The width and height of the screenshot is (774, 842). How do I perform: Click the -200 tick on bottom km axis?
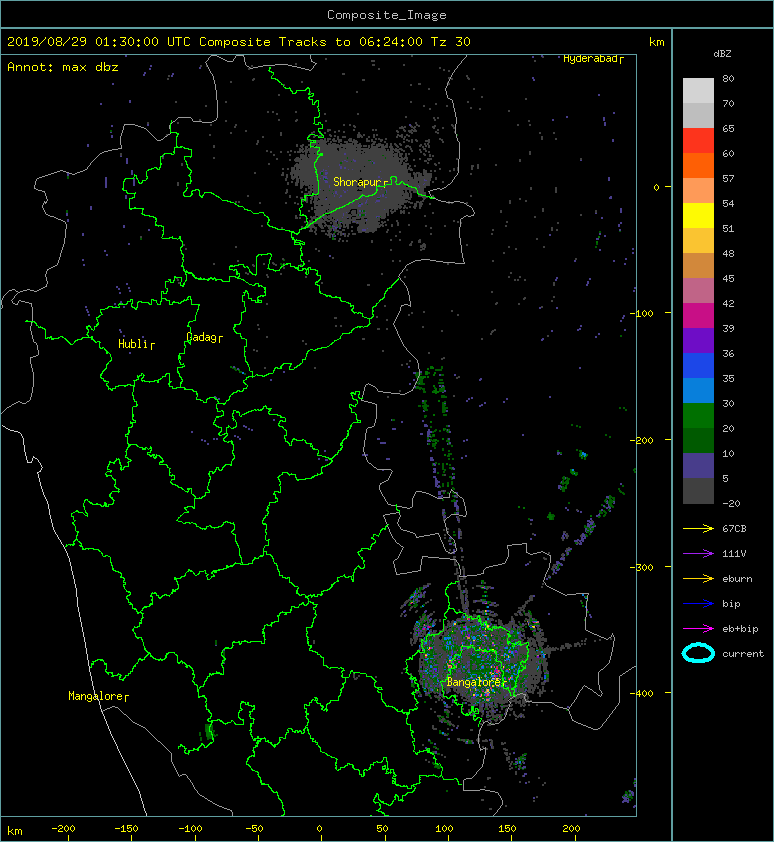coord(63,829)
